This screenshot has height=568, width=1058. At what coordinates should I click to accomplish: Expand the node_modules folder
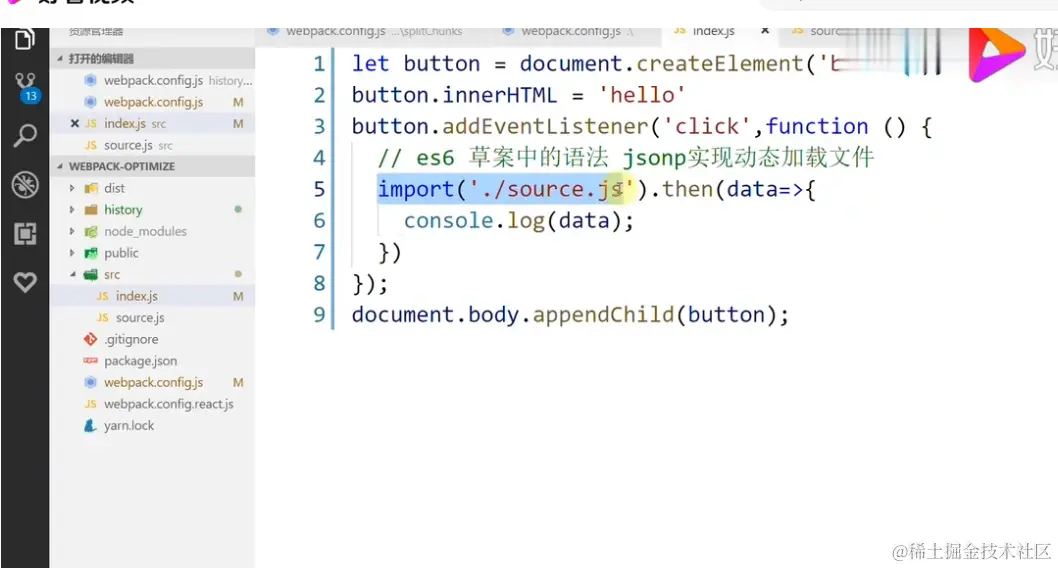click(x=72, y=231)
